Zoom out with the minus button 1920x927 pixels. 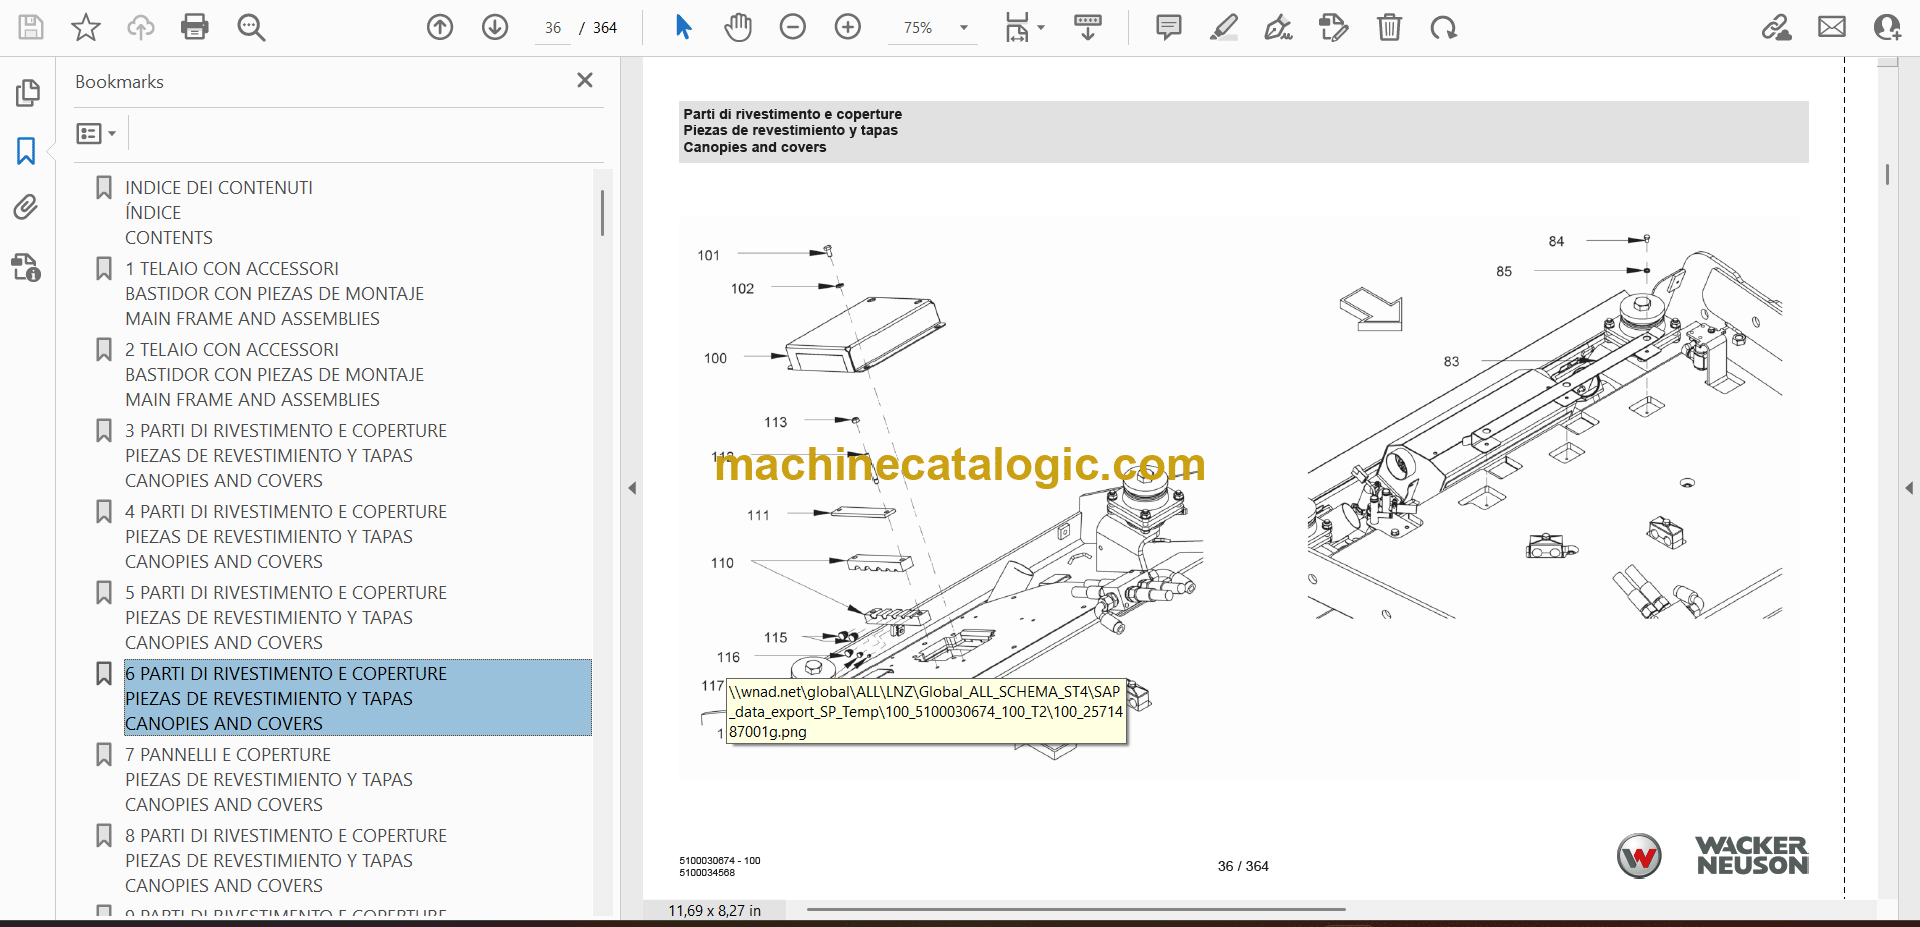click(793, 27)
